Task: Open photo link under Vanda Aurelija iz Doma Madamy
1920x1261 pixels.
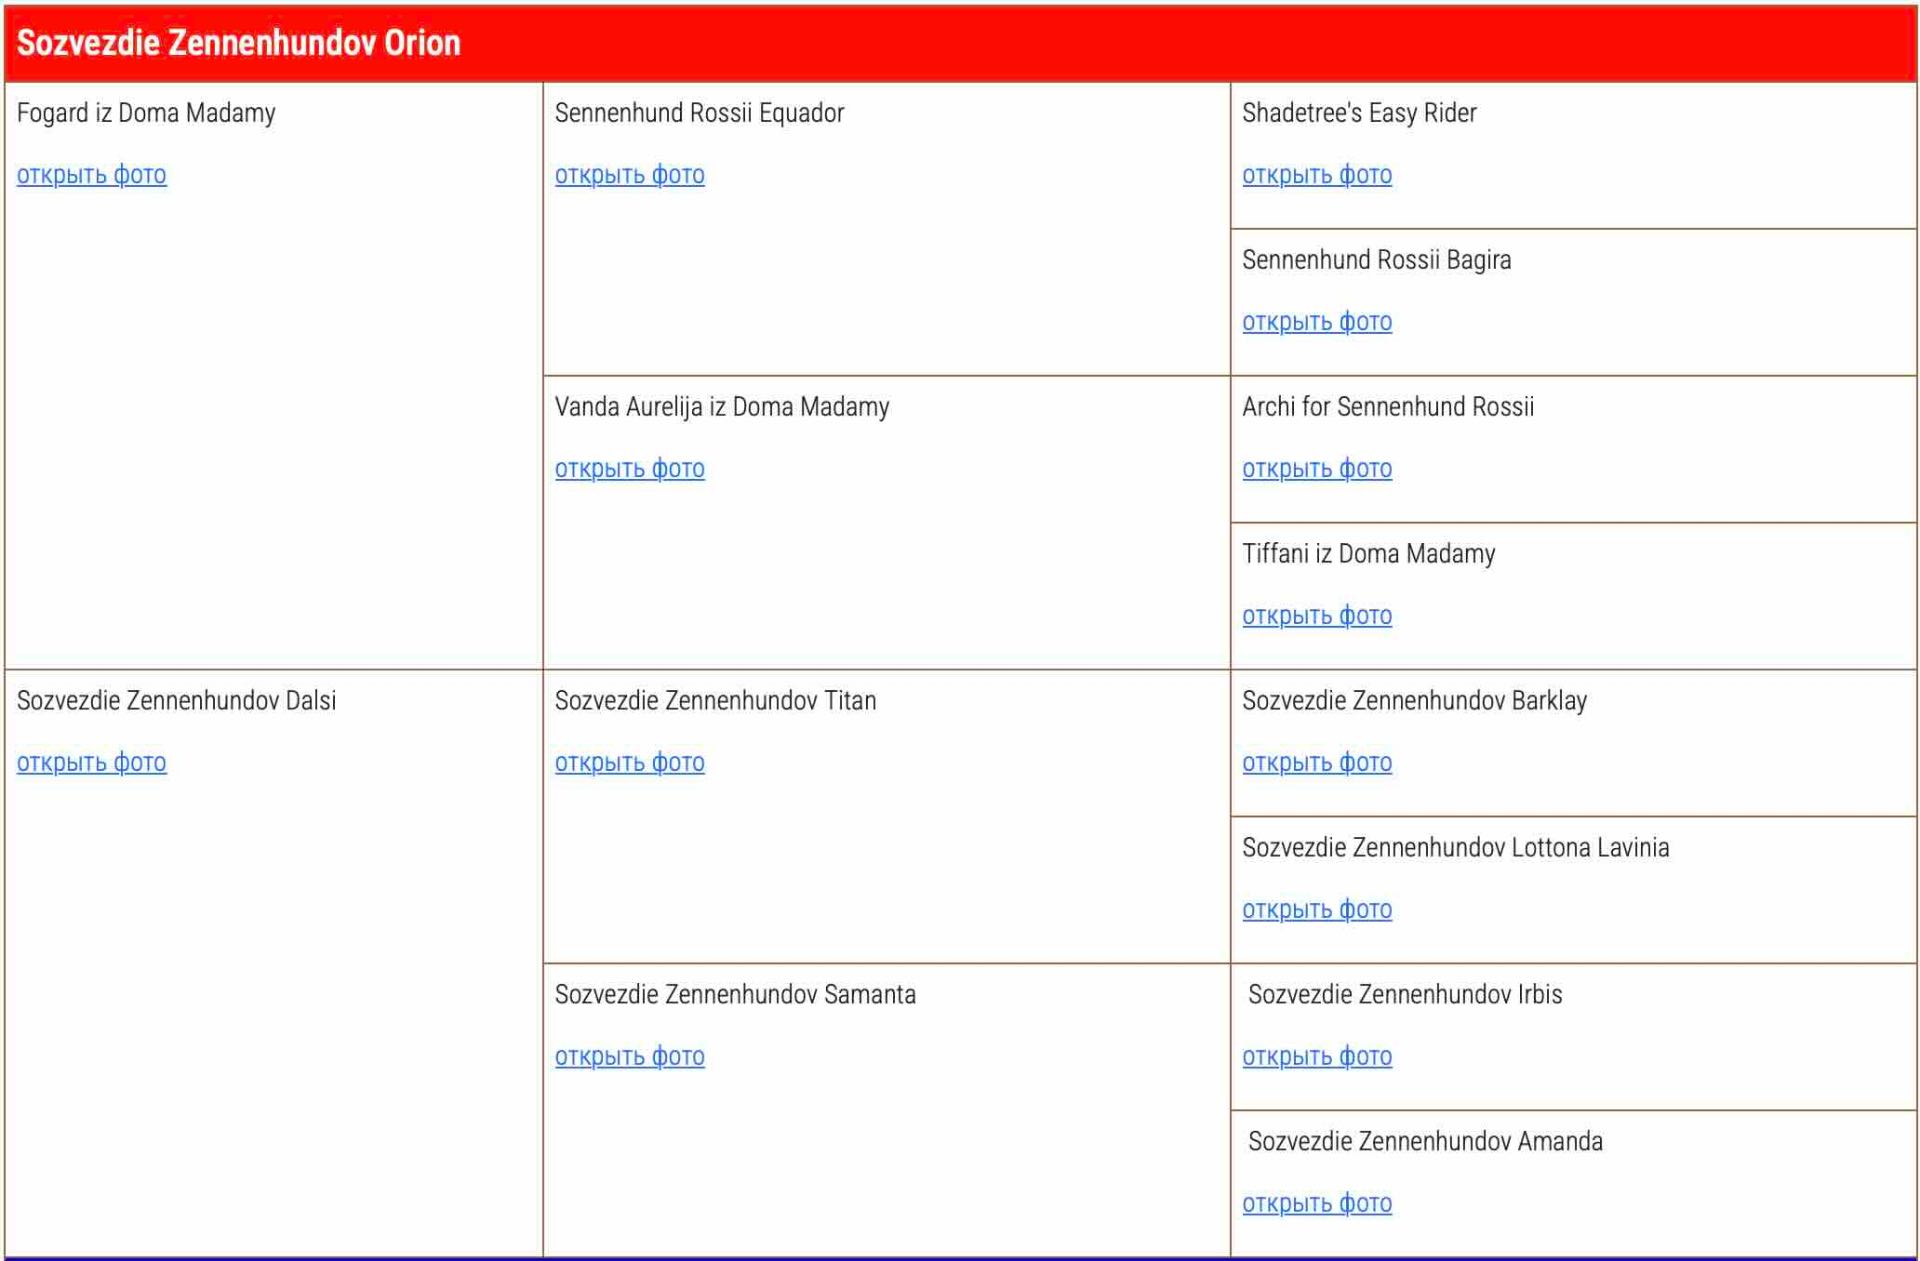Action: click(x=630, y=469)
